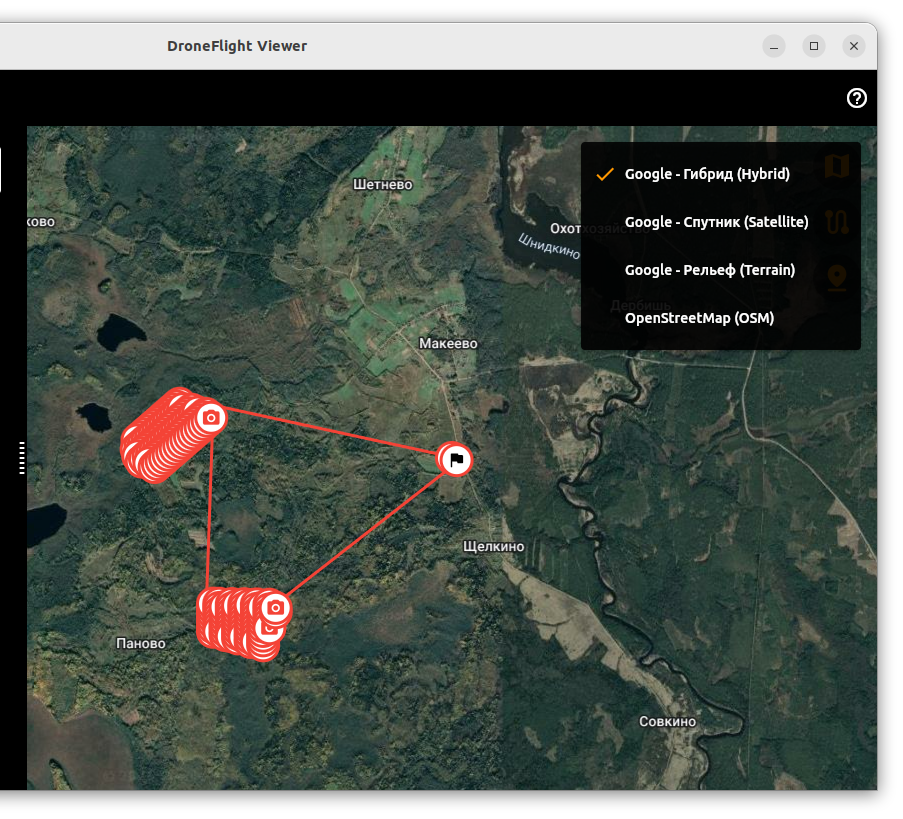The width and height of the screenshot is (903, 819).
Task: Select the topmost camera marker in the southern cluster
Action: [x=276, y=607]
